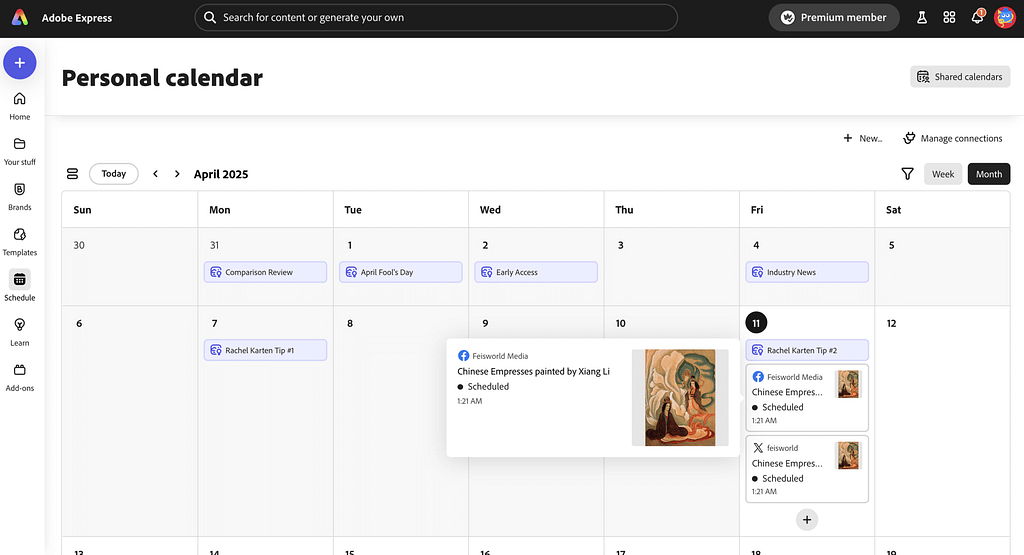This screenshot has height=555, width=1024.
Task: Open Templates in the sidebar
Action: point(20,241)
